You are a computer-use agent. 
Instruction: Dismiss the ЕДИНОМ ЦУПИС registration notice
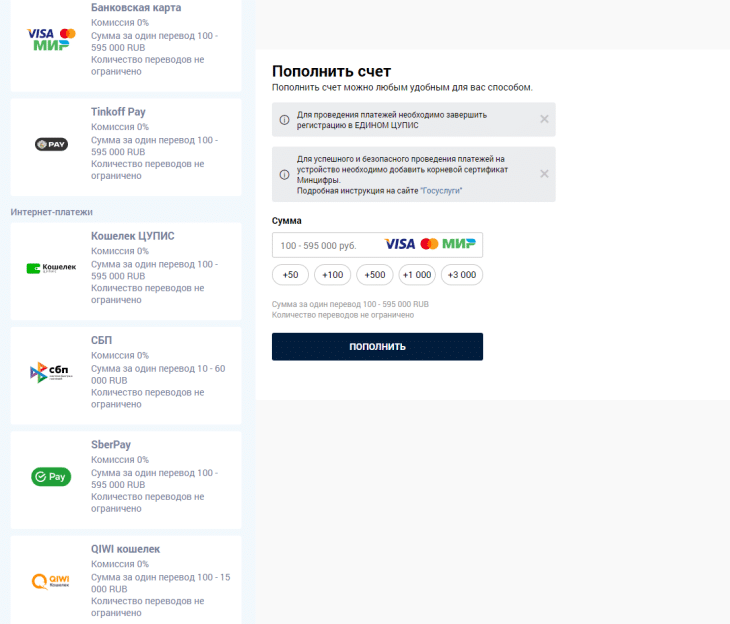tap(544, 119)
